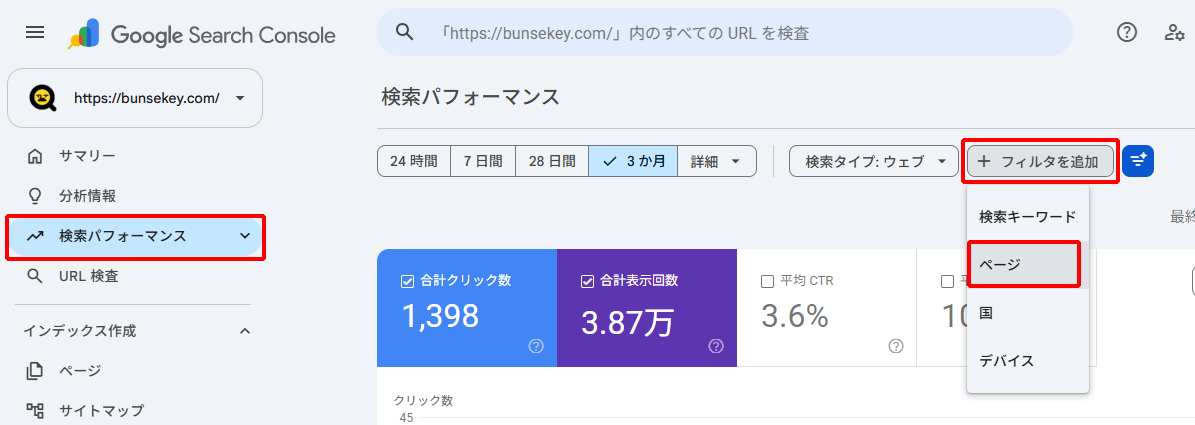Screen dimensions: 1195x425
Task: Select the 3 か月 date range
Action: (633, 161)
